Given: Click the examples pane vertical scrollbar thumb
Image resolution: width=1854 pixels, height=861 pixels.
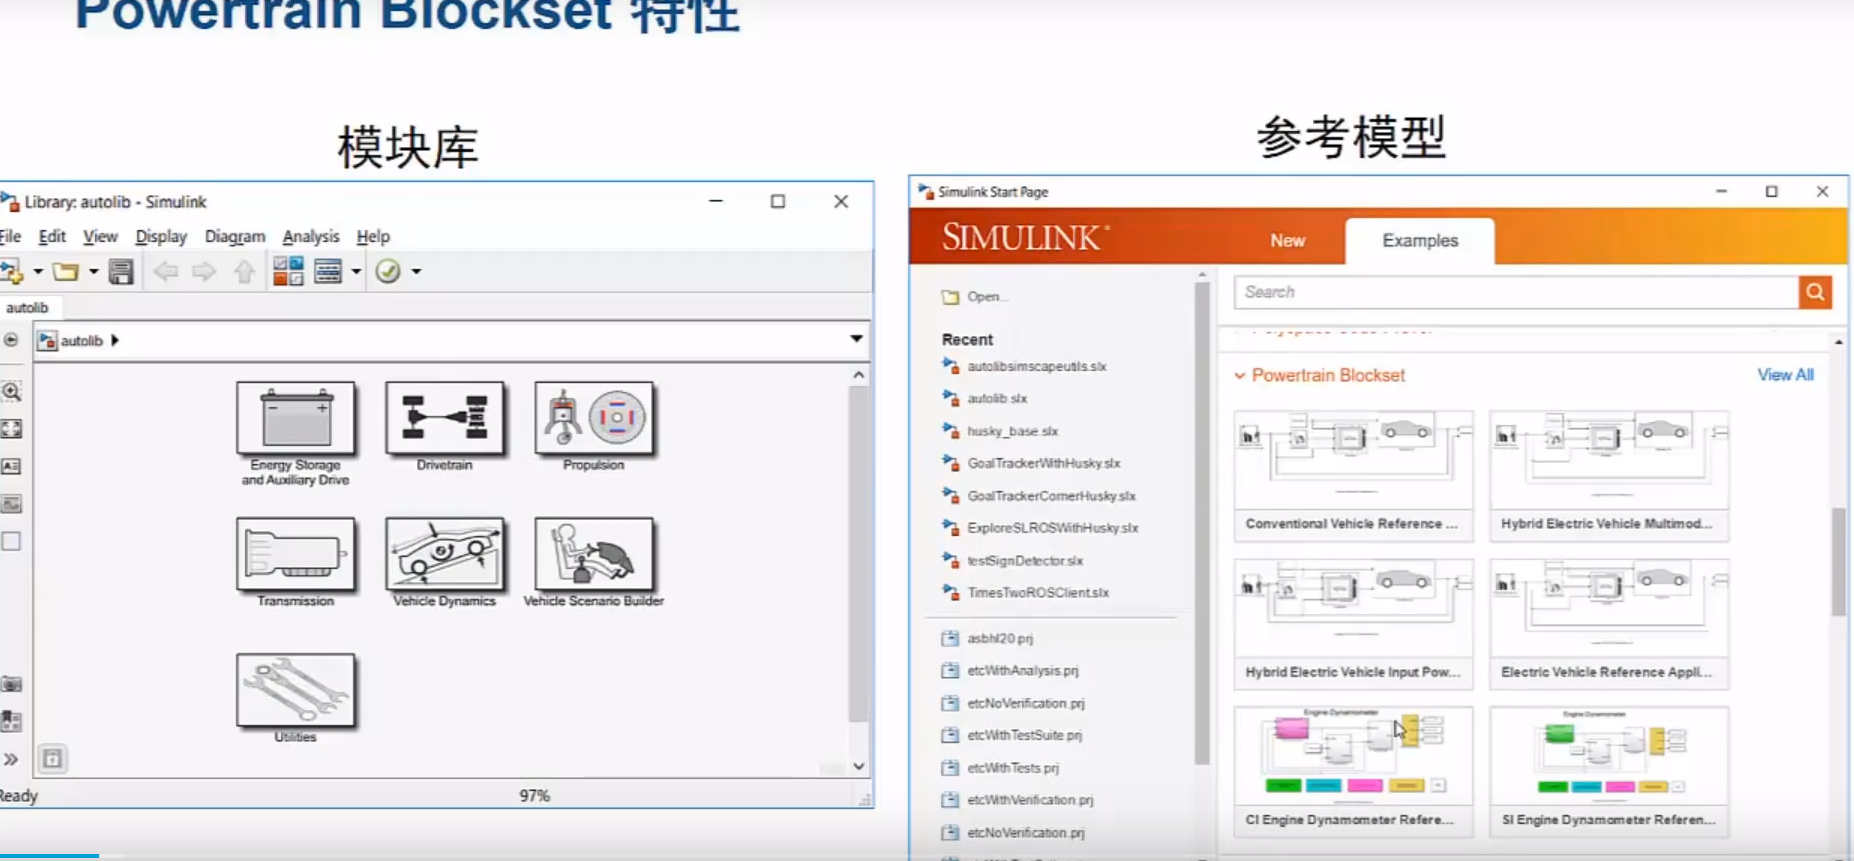Looking at the screenshot, I should pyautogui.click(x=1839, y=562).
